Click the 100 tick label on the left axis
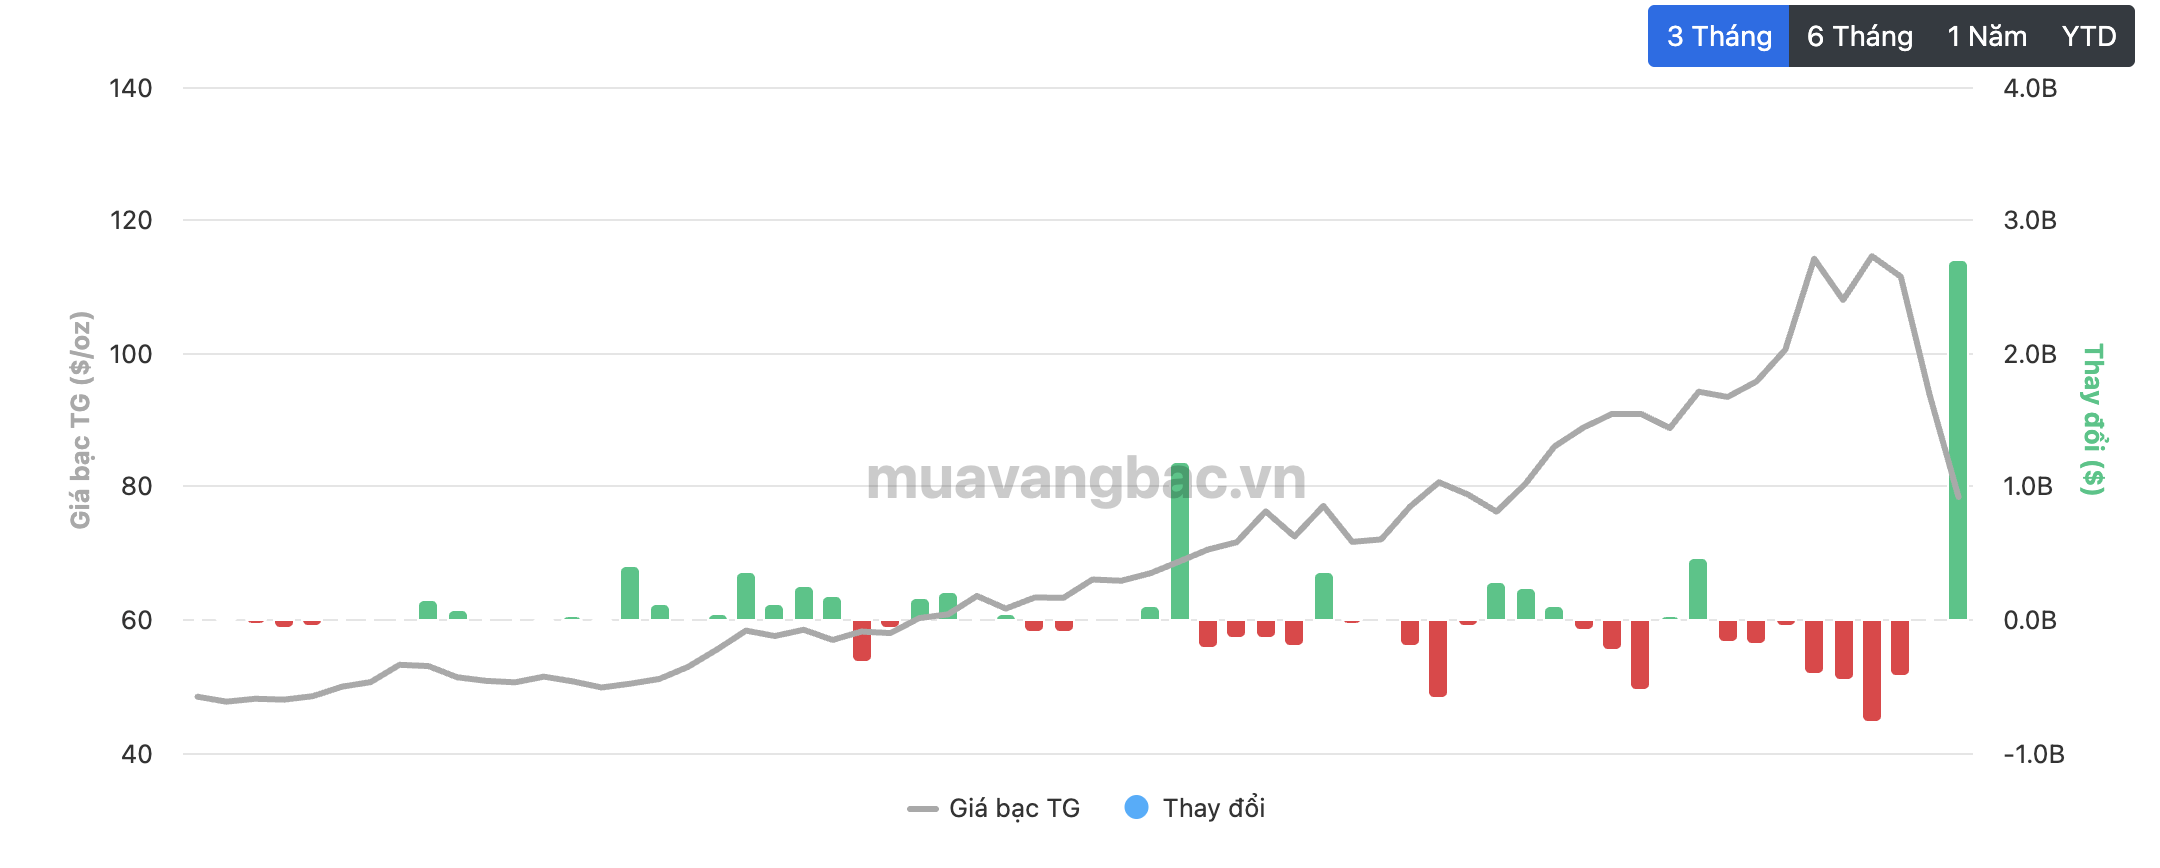 point(131,354)
